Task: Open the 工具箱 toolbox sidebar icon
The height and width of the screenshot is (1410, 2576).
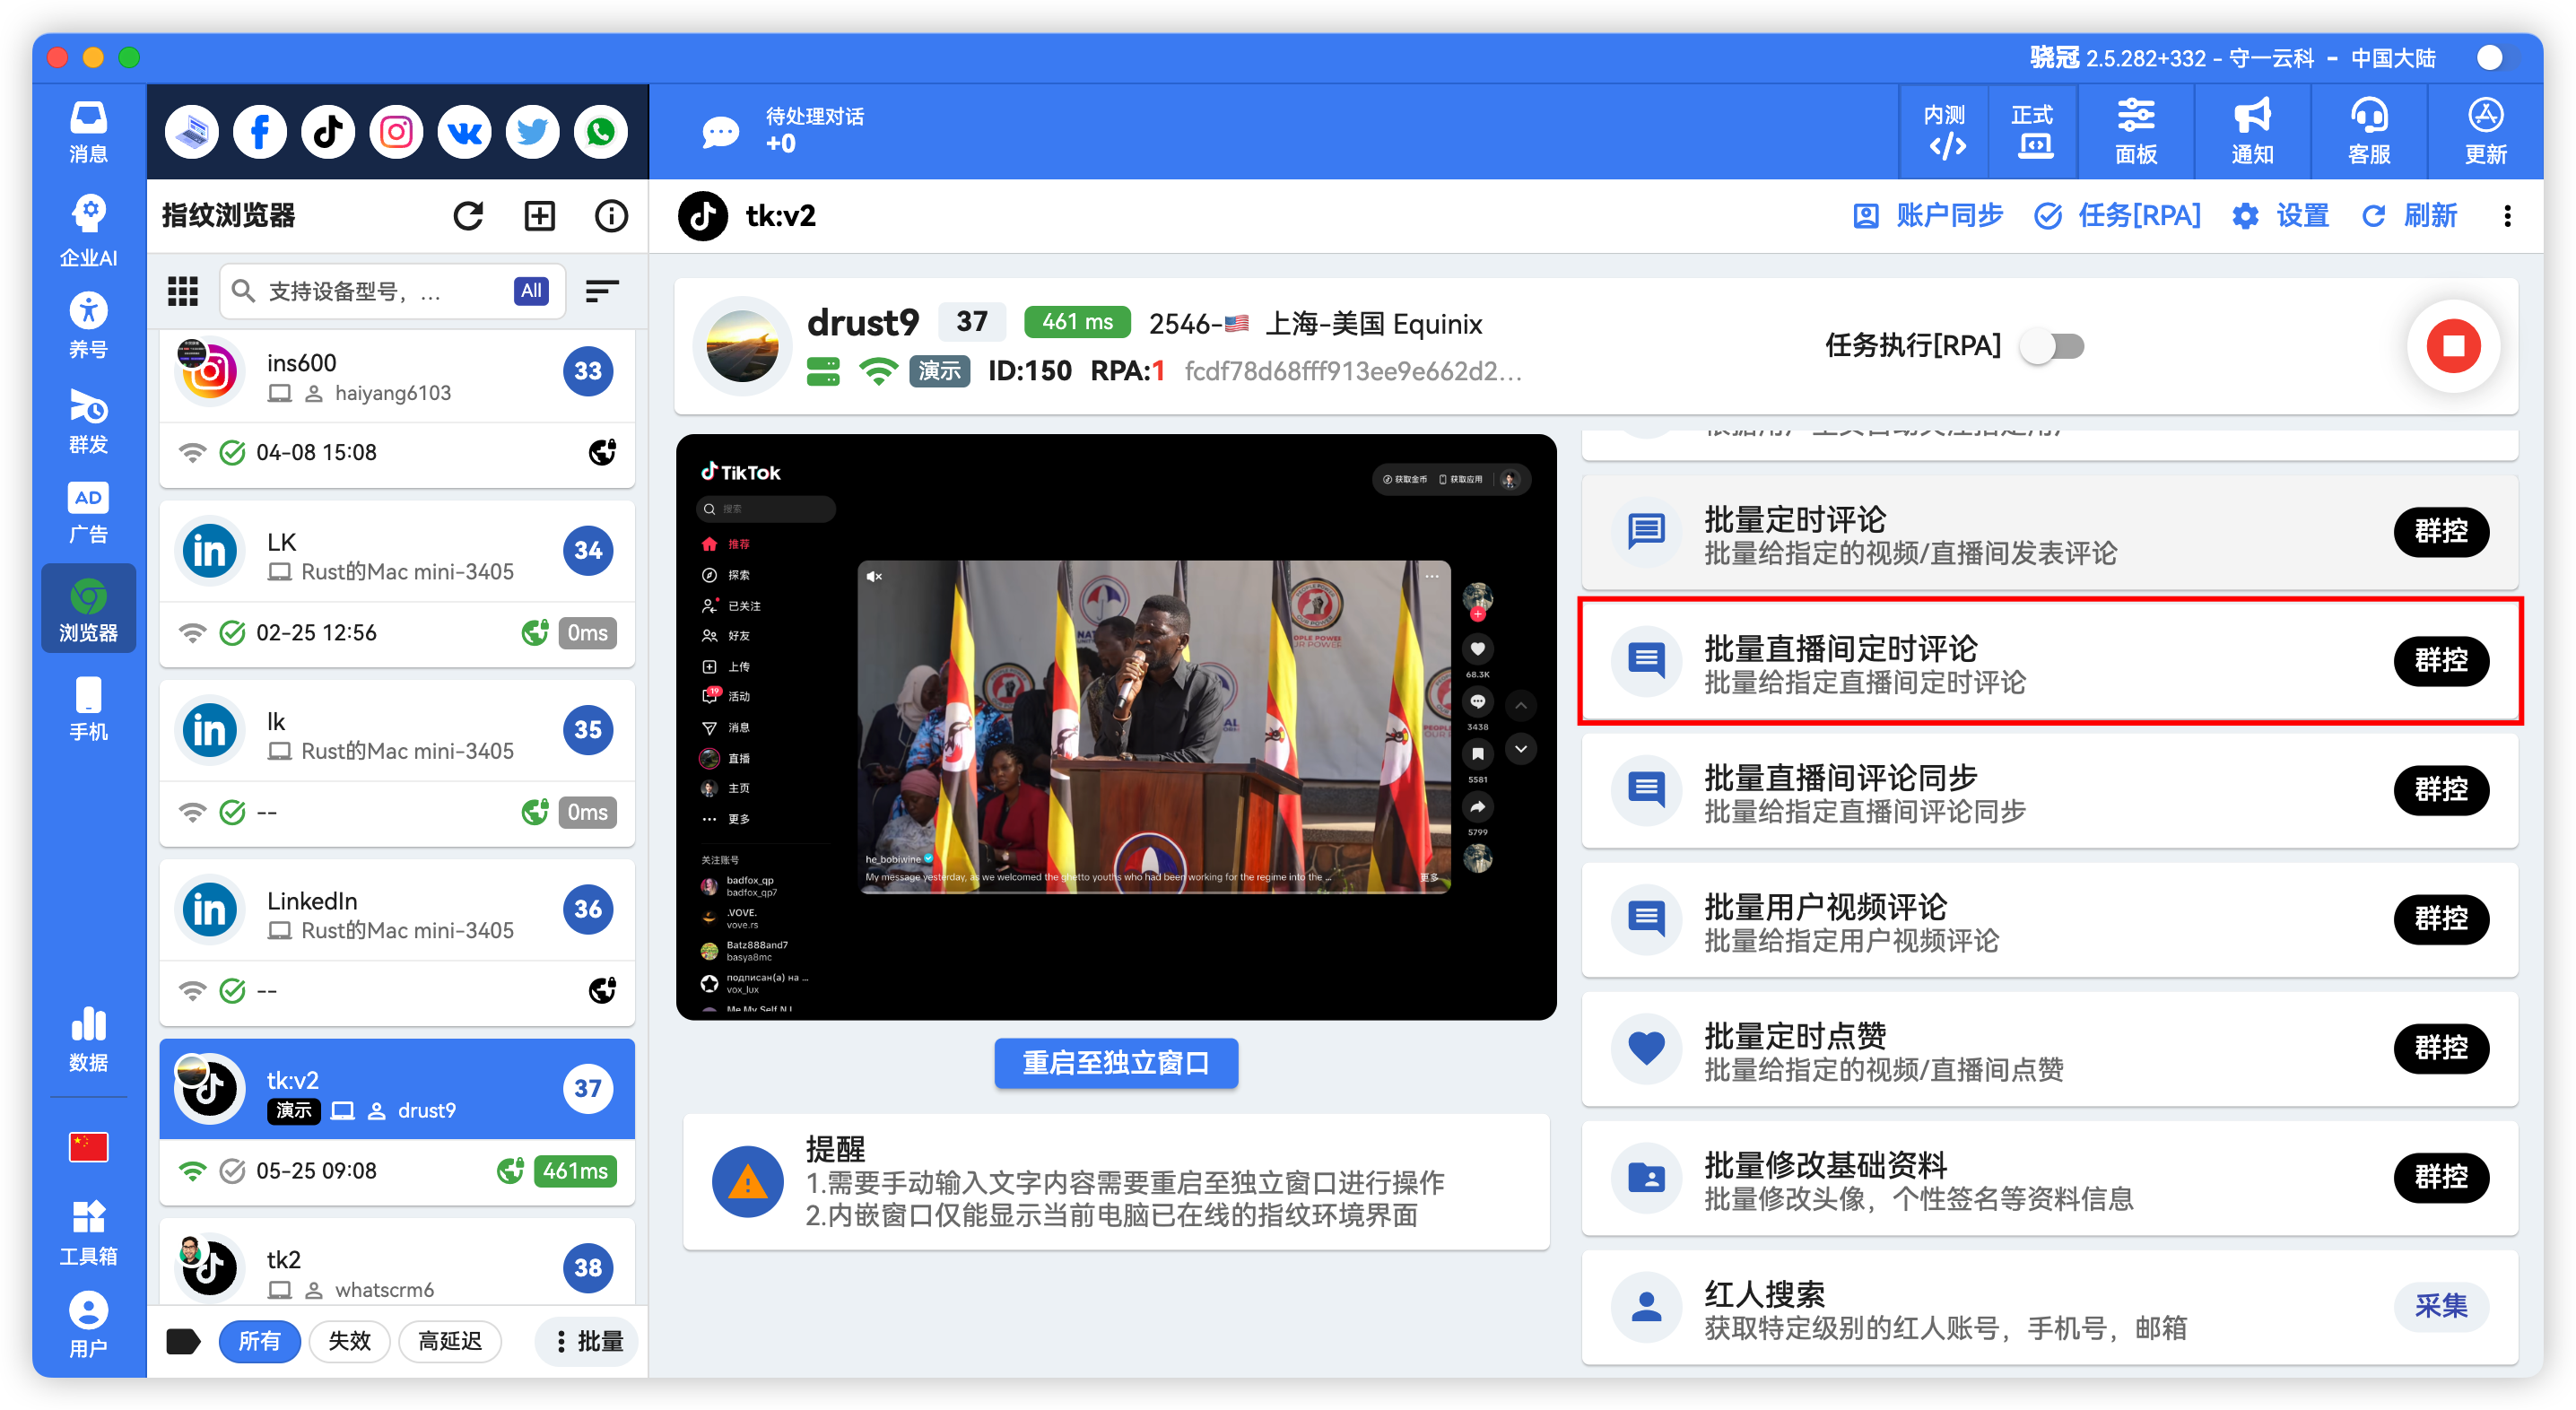Action: [88, 1228]
